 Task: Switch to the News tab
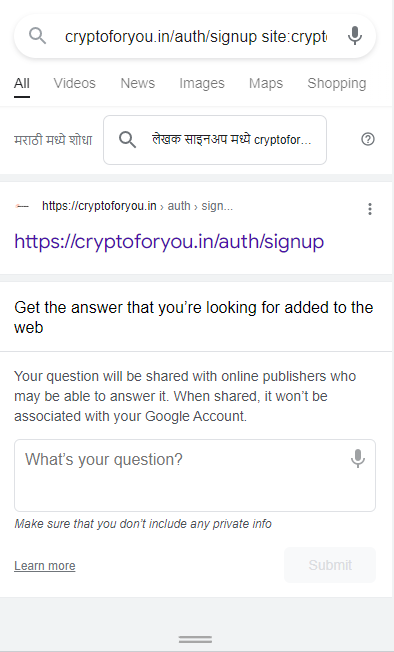(138, 83)
